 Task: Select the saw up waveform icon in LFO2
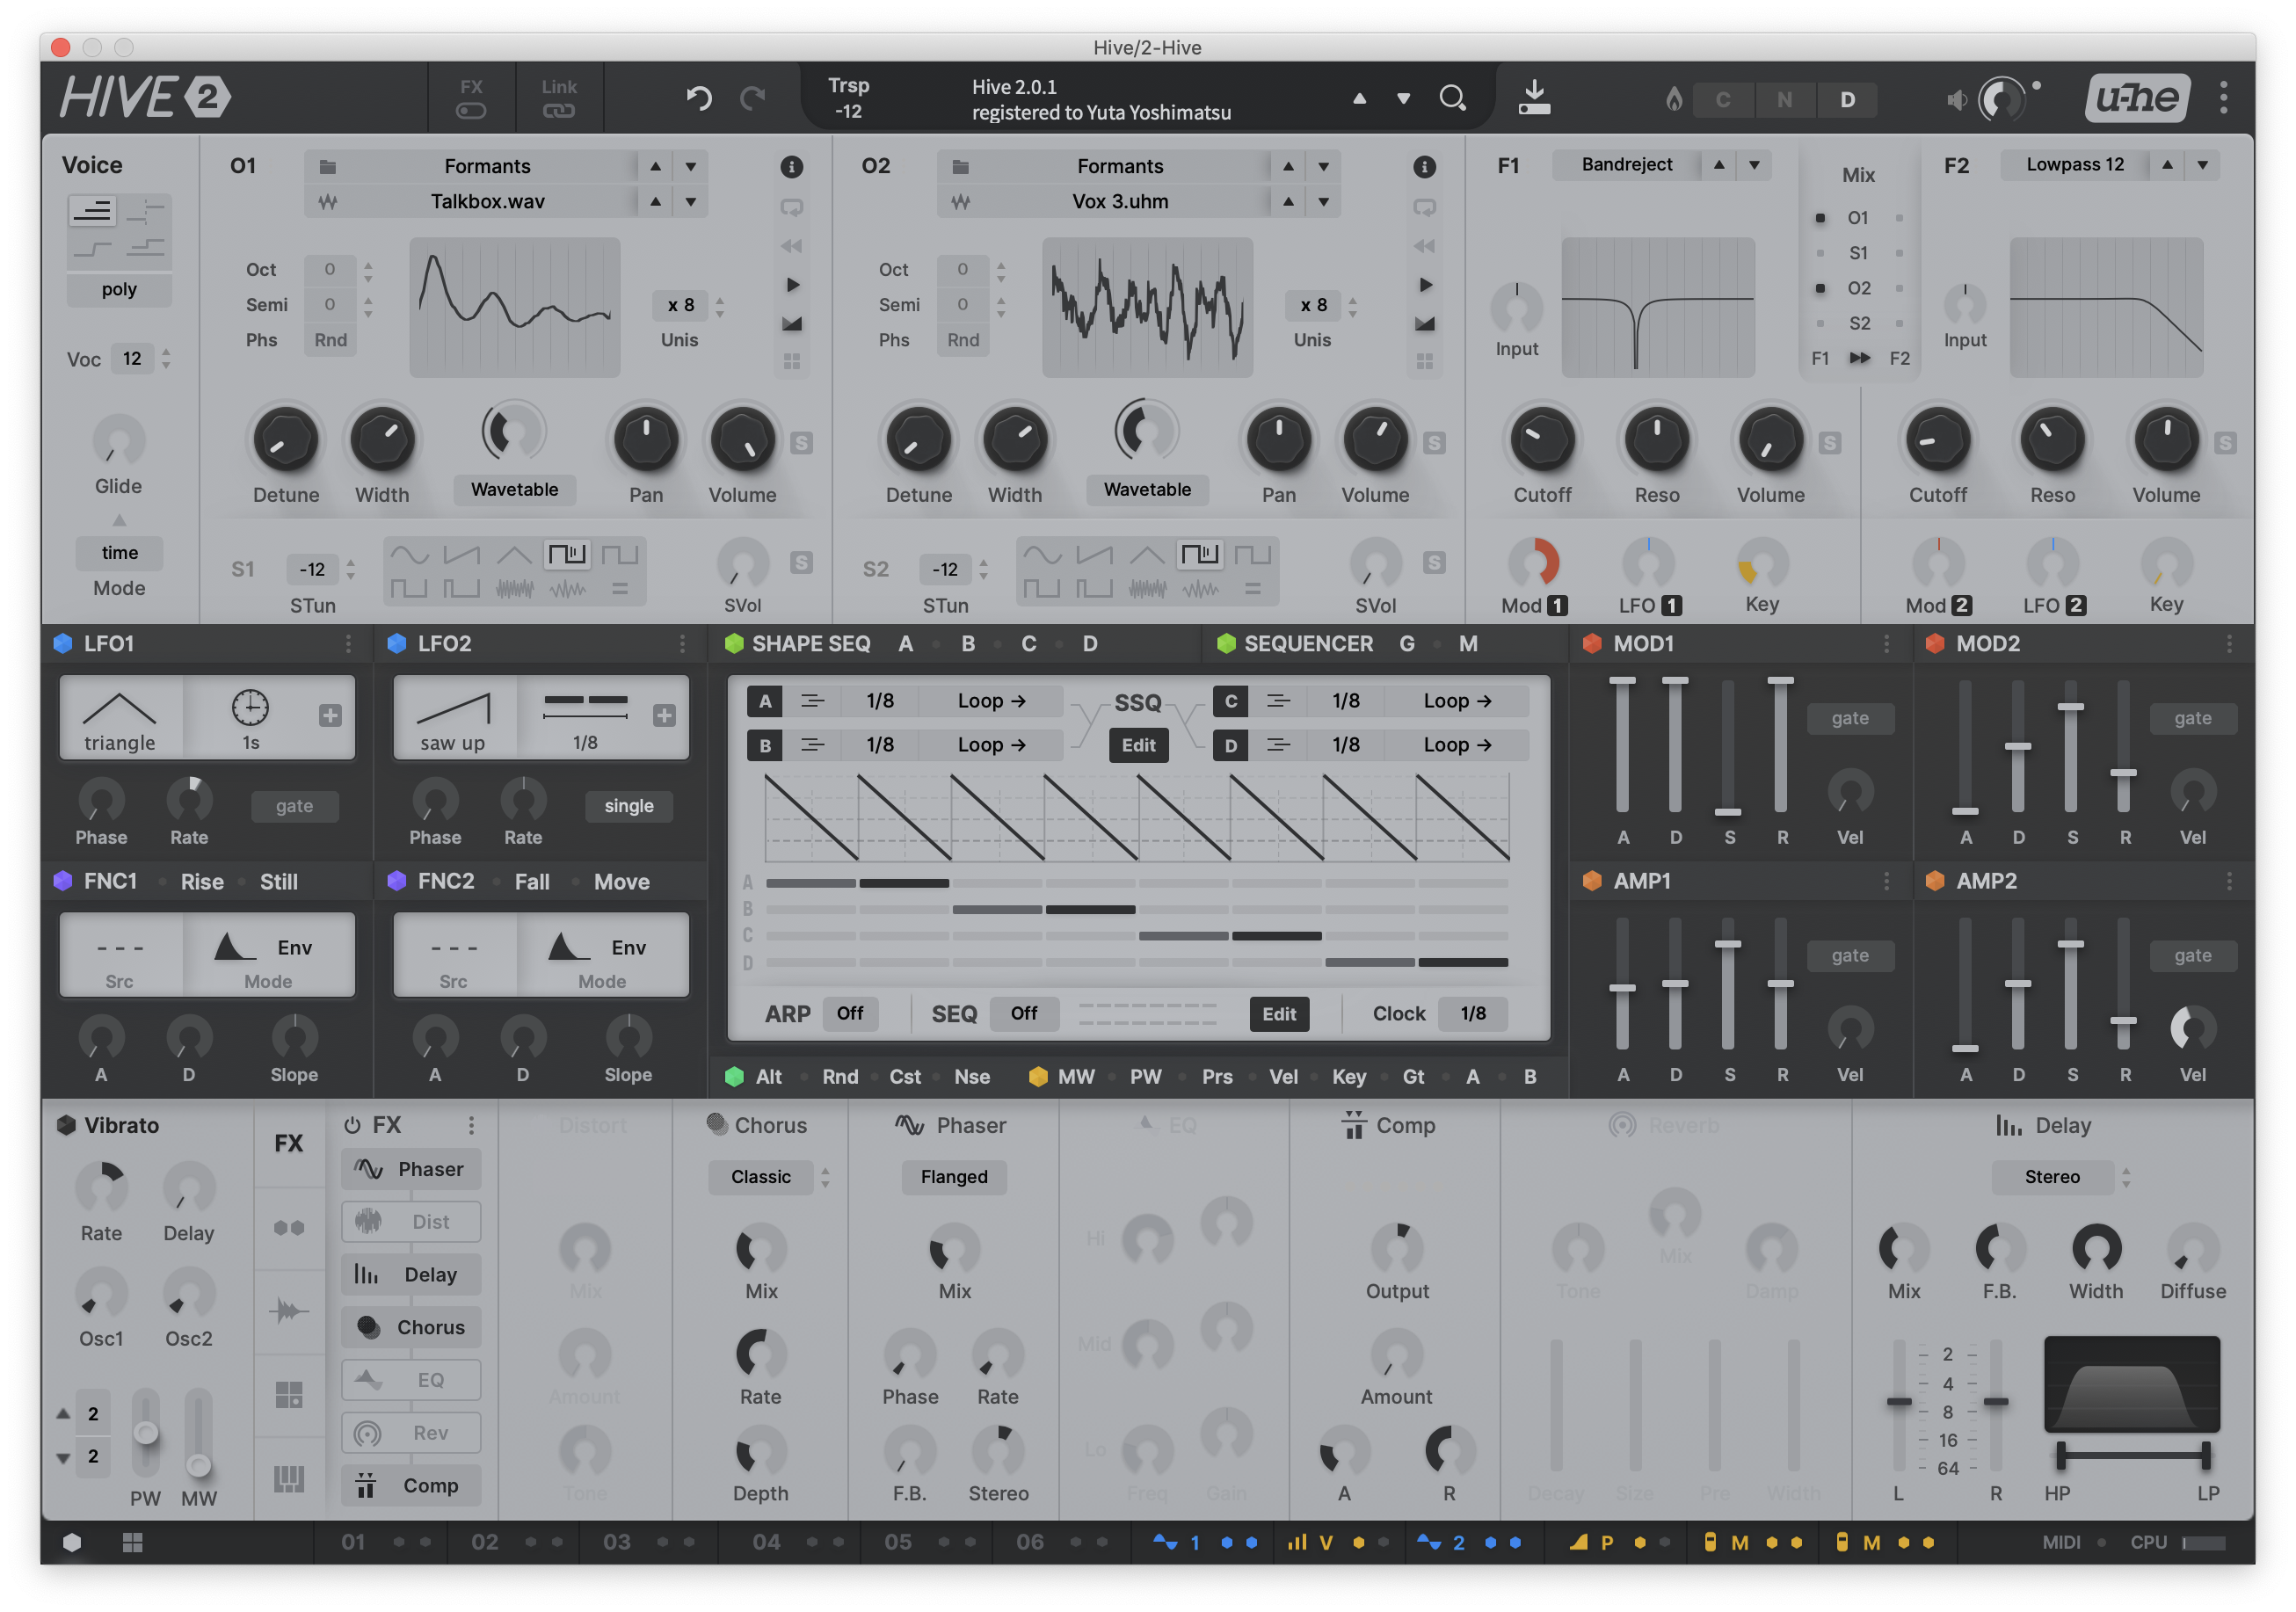click(x=453, y=709)
